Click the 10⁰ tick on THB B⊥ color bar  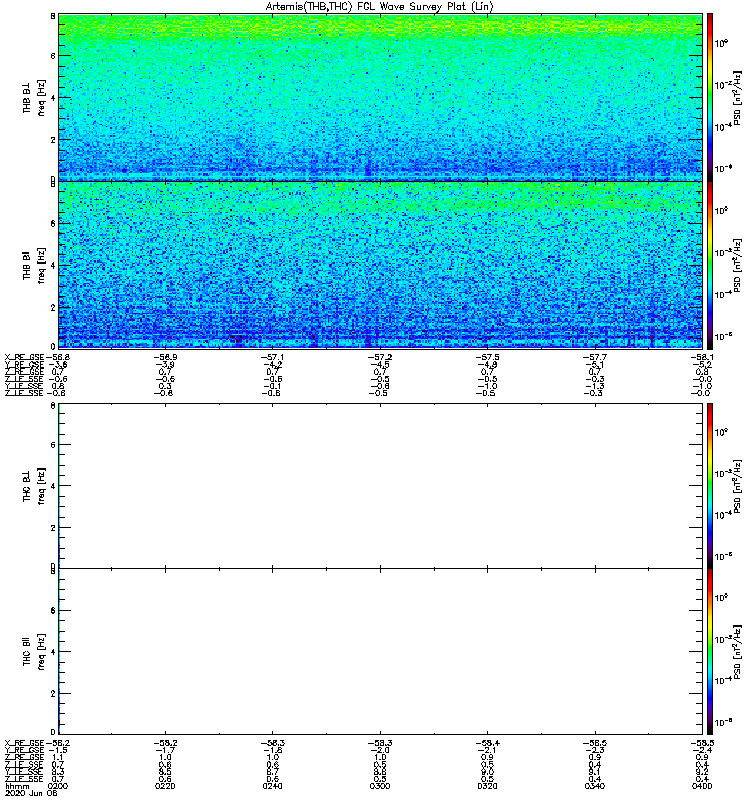pyautogui.click(x=721, y=43)
